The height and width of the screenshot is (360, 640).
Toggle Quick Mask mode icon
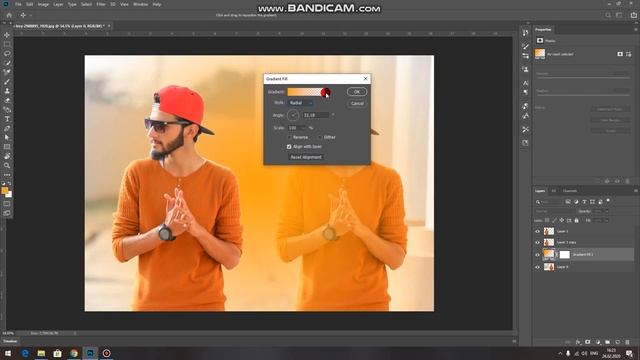[7, 204]
